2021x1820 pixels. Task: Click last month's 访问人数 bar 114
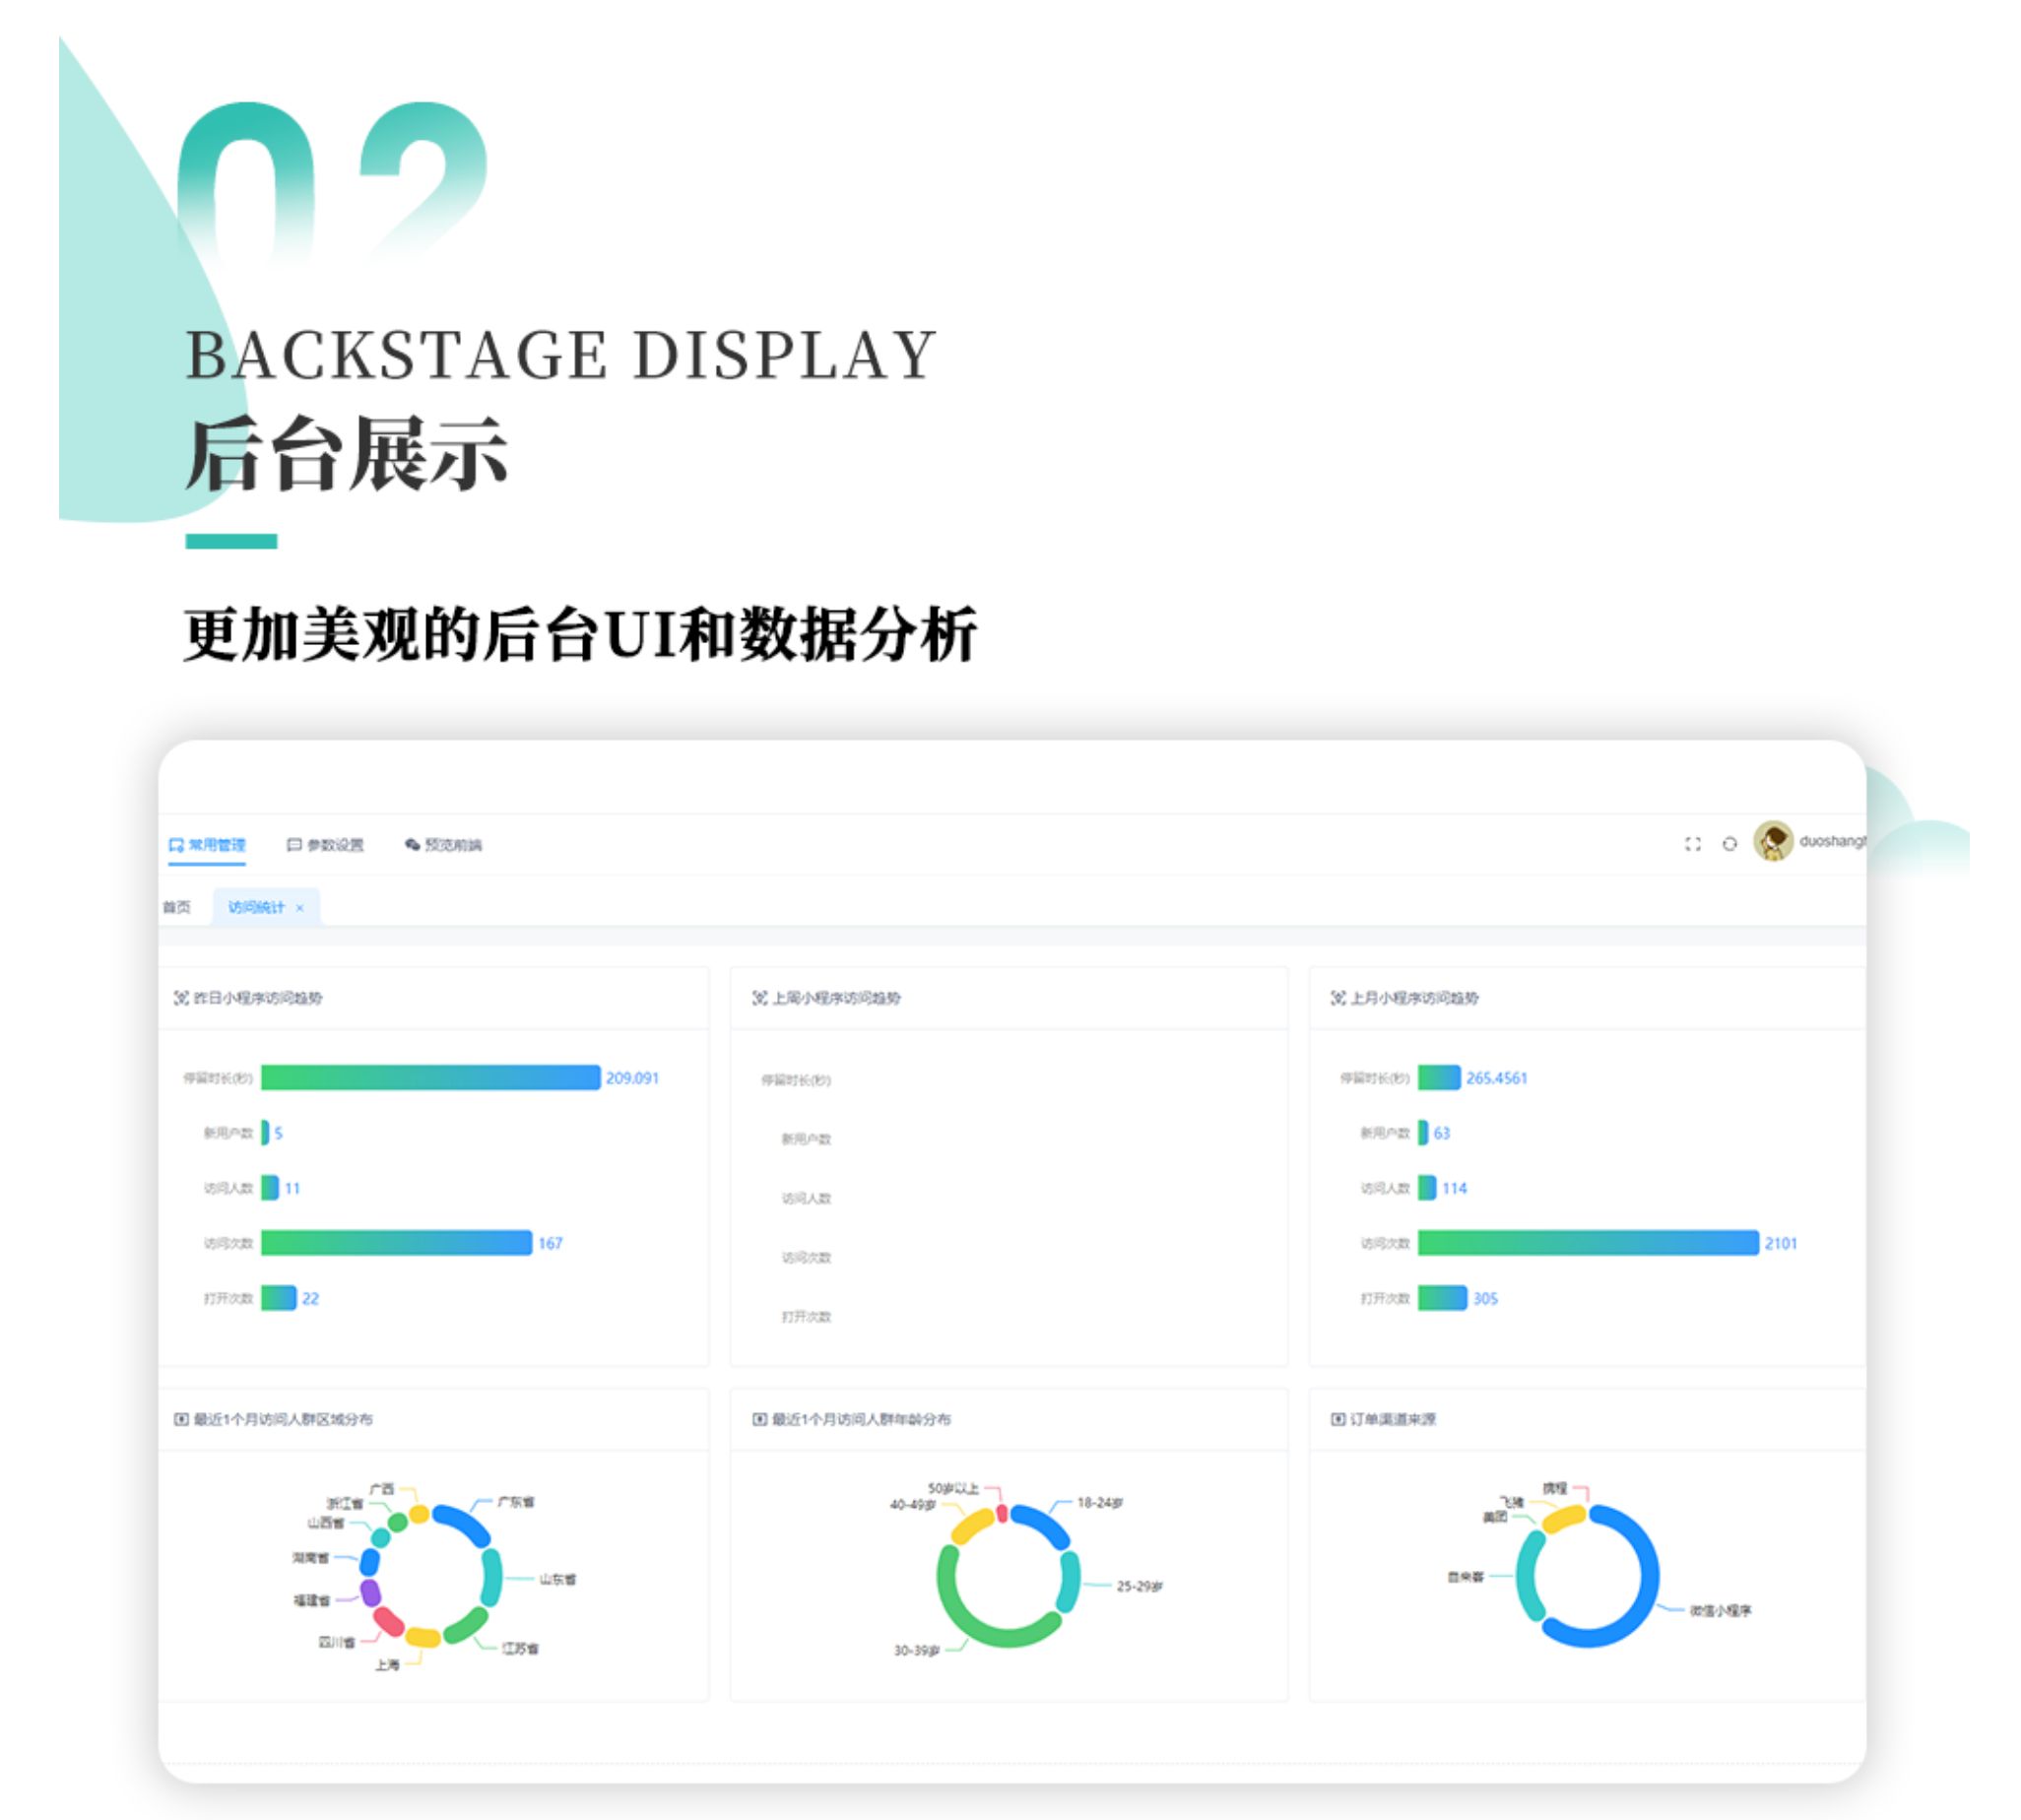tap(1427, 1188)
